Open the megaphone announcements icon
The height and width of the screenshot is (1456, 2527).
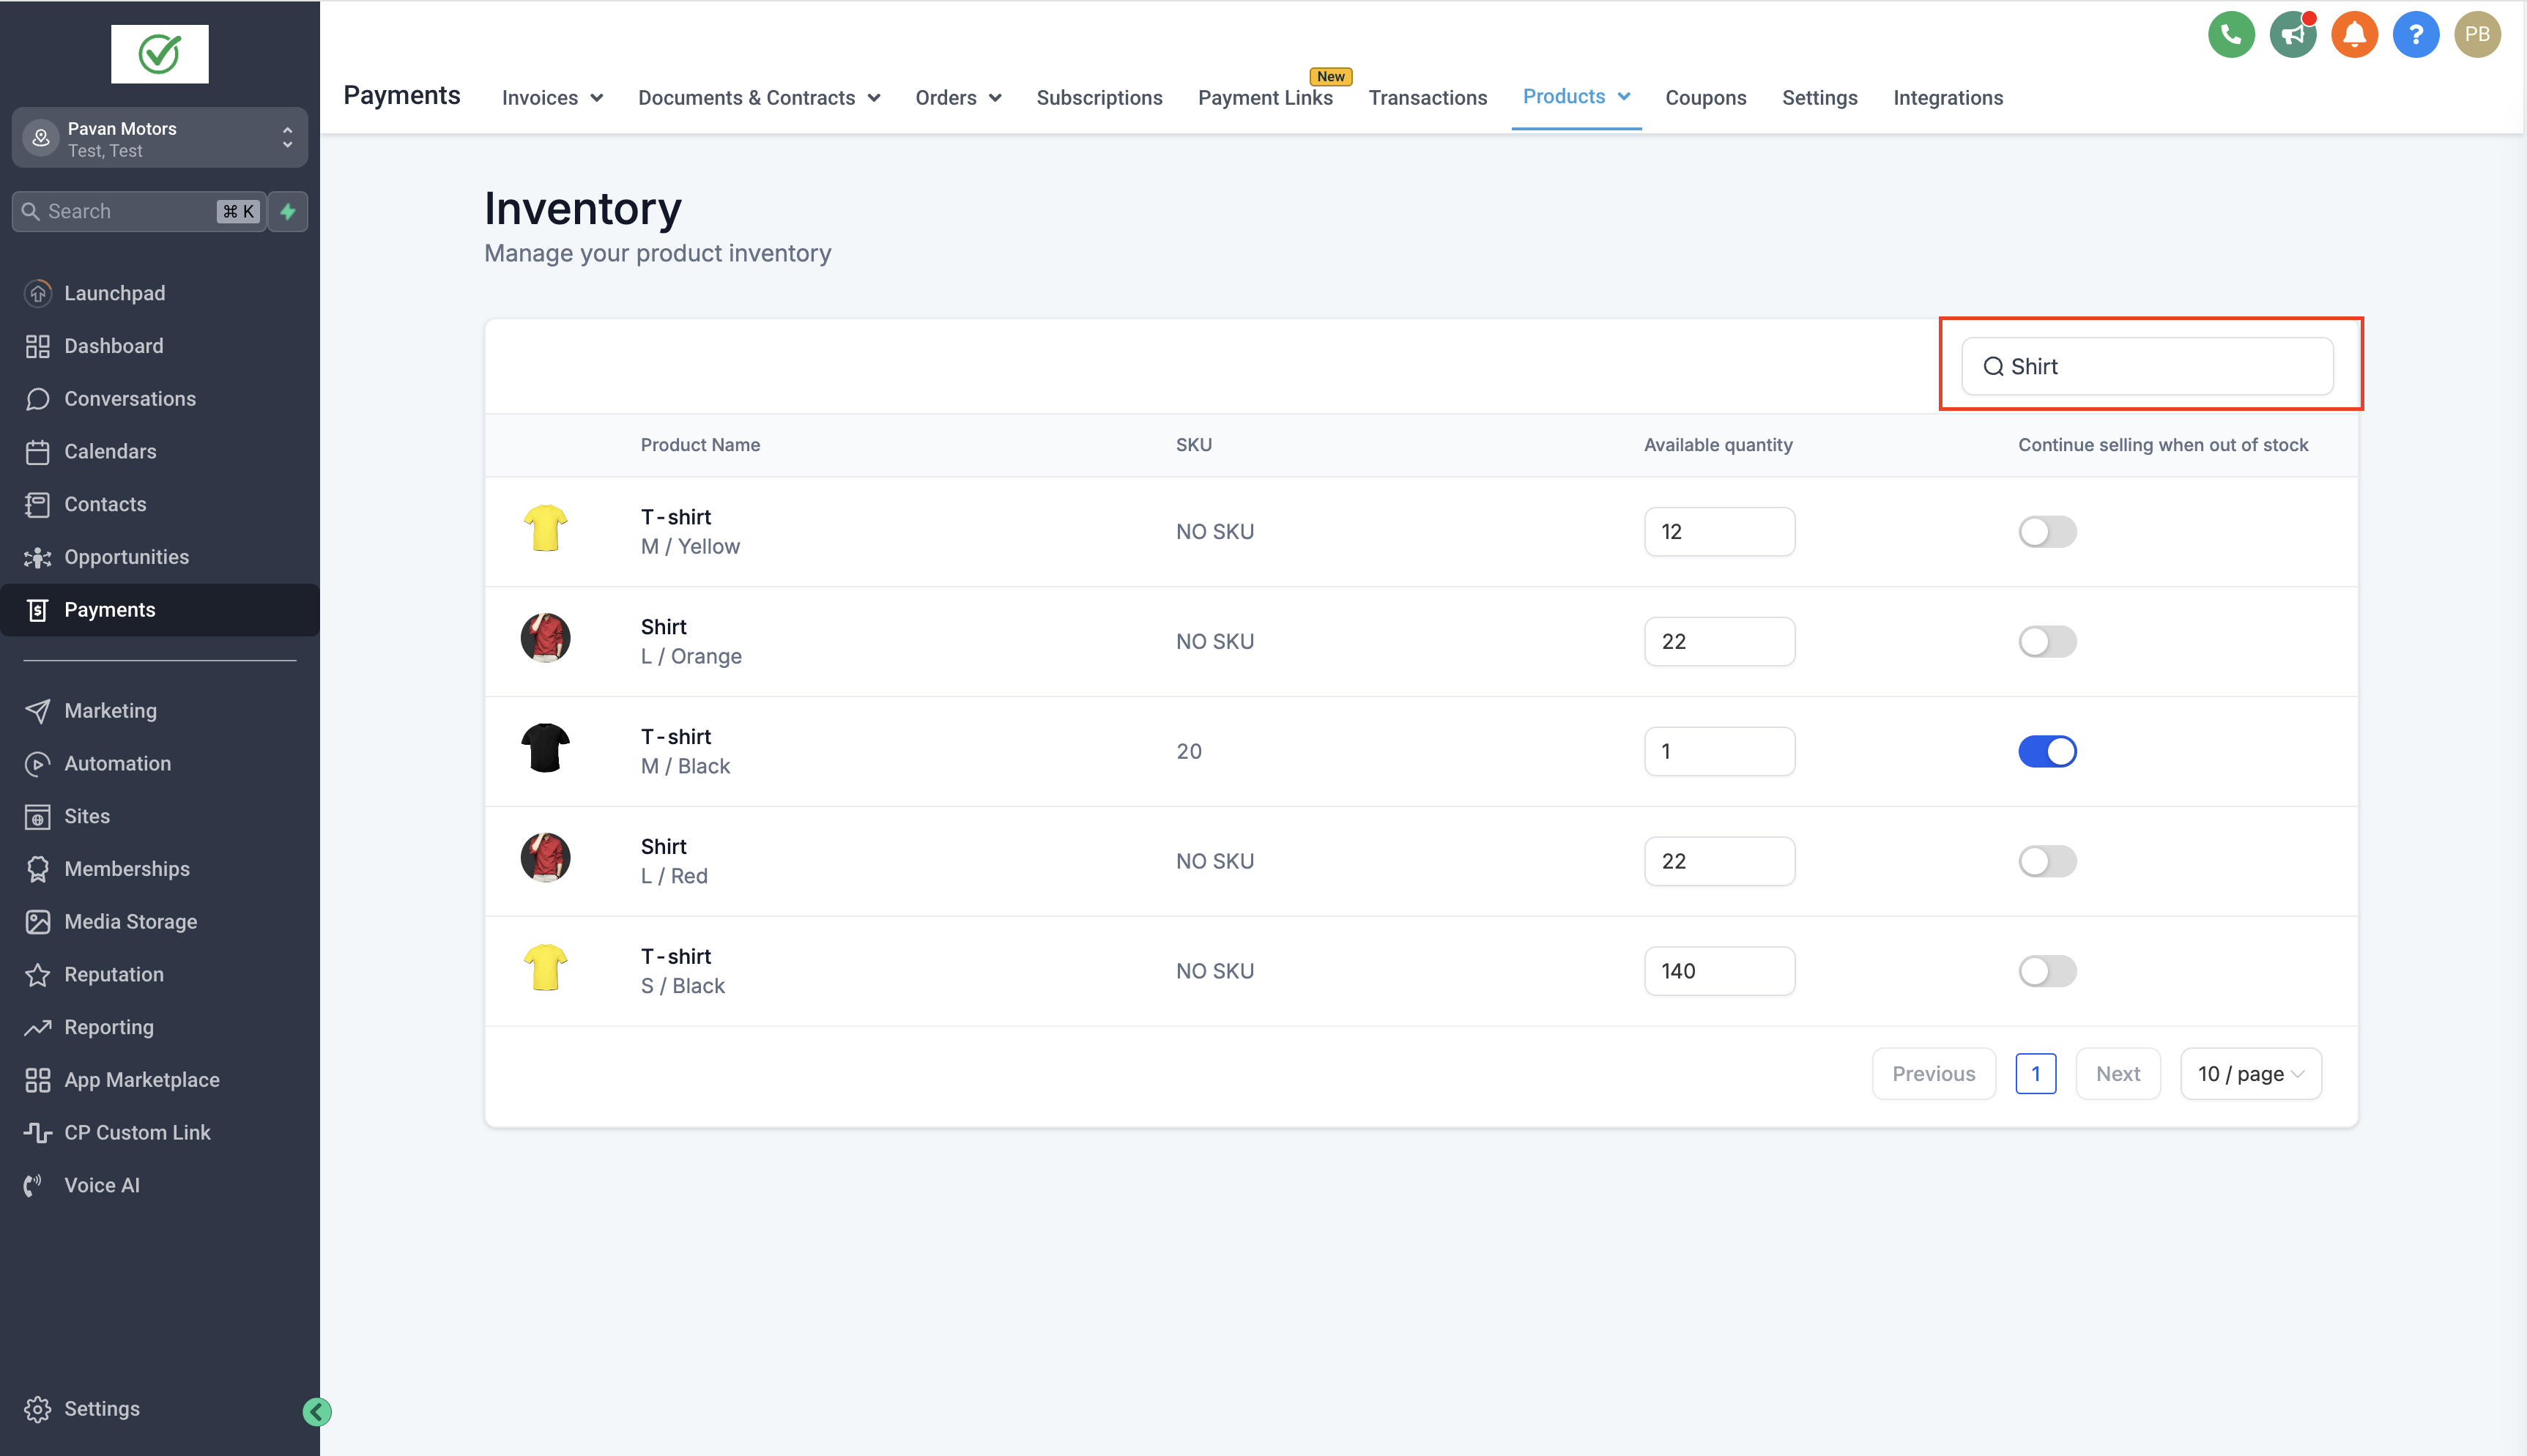pyautogui.click(x=2292, y=35)
